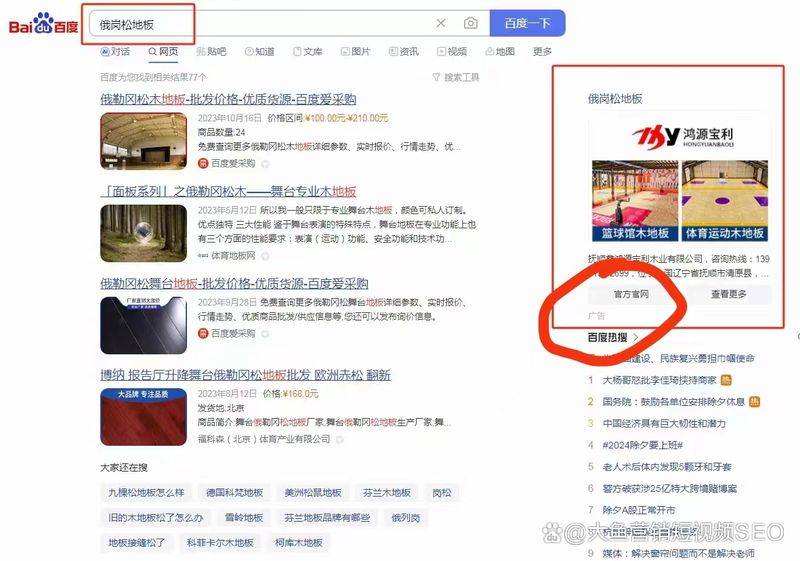Clear the search box with the X icon
This screenshot has width=800, height=561.
click(441, 23)
